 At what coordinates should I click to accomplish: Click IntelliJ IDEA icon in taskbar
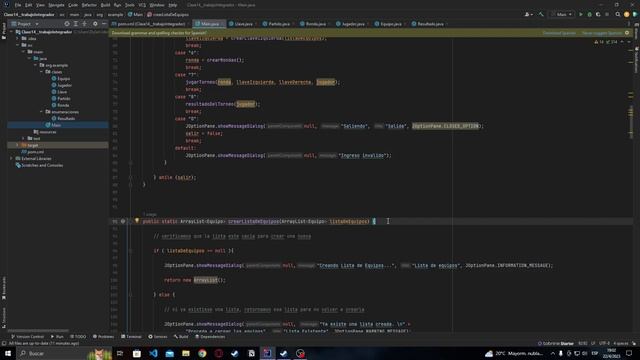pyautogui.click(x=267, y=353)
